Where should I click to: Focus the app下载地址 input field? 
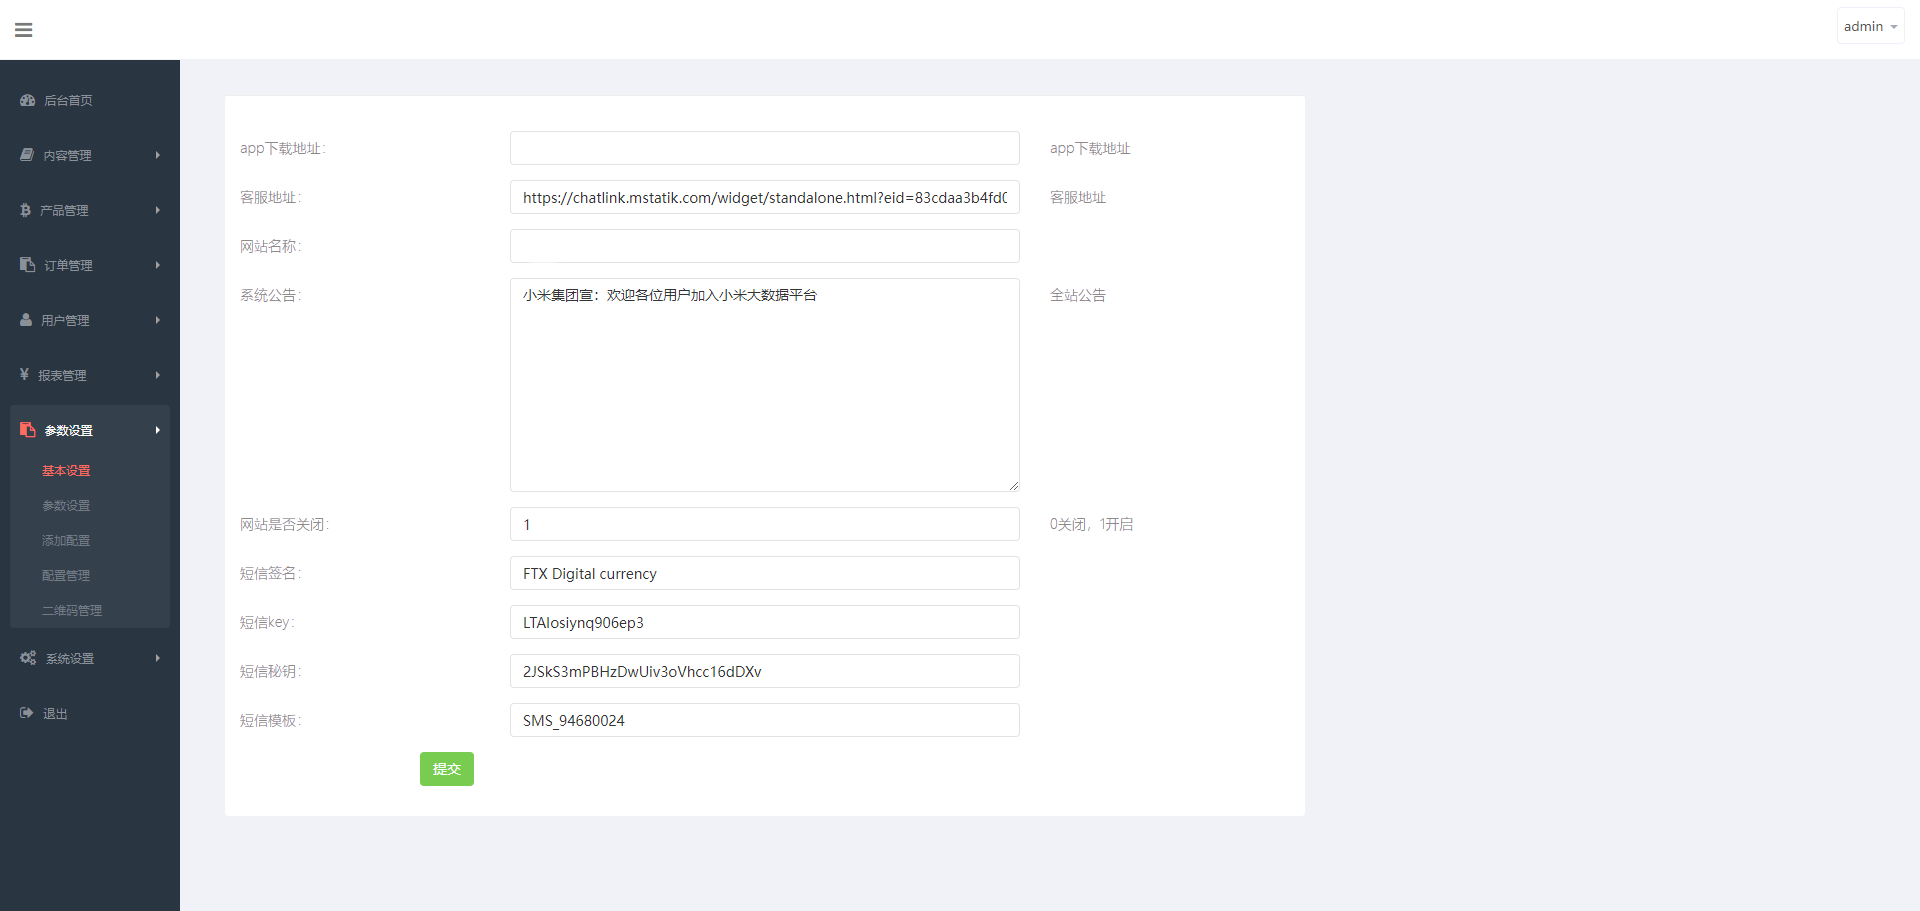[x=765, y=148]
